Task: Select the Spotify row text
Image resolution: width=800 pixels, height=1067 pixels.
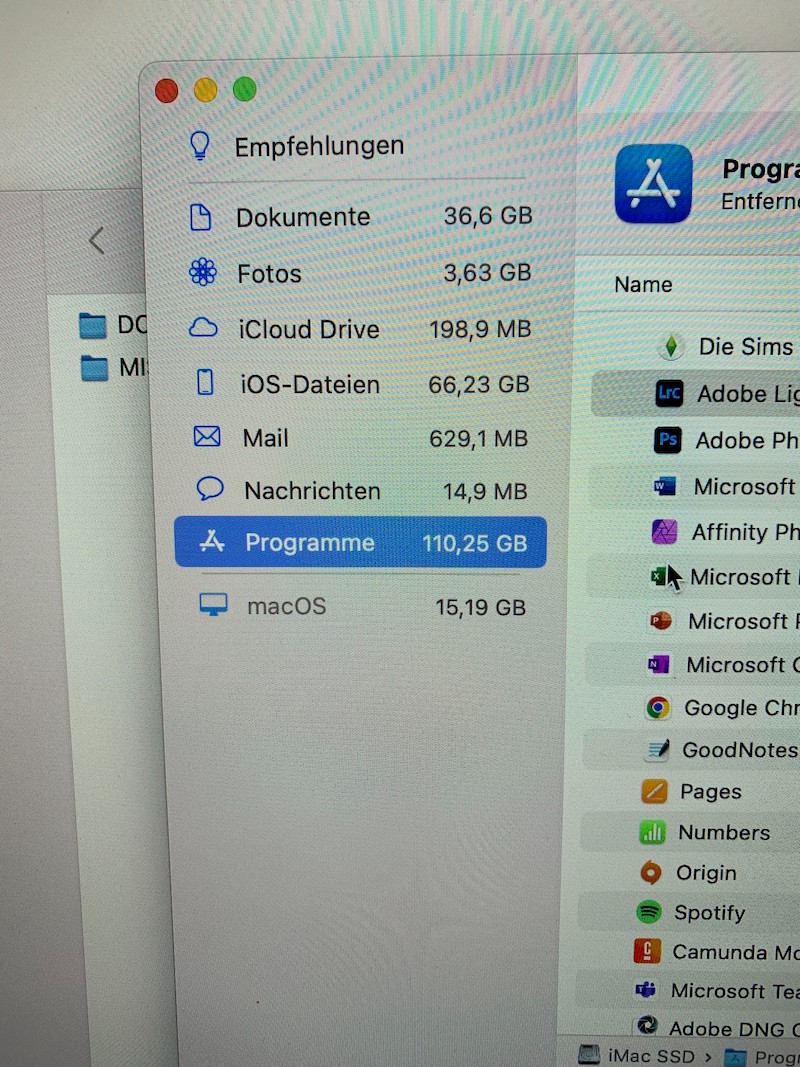Action: 709,913
